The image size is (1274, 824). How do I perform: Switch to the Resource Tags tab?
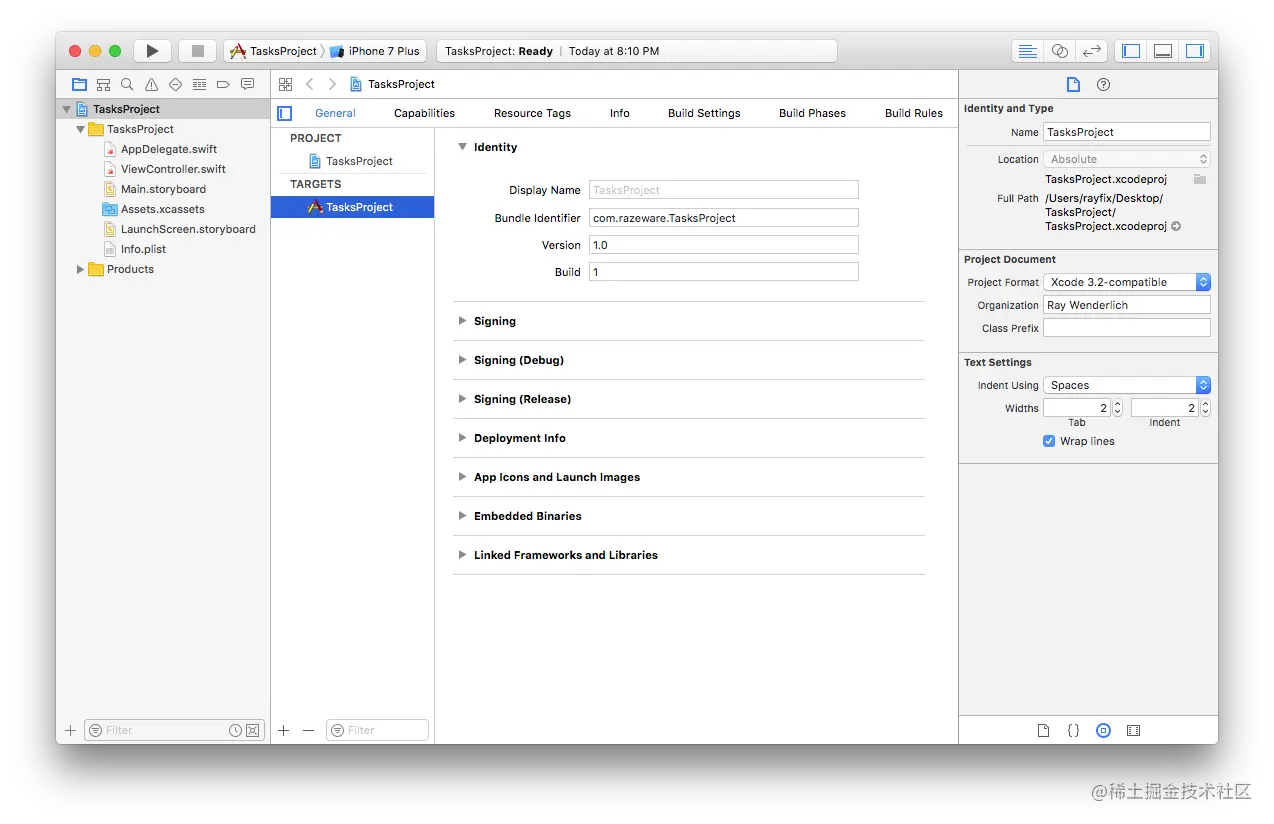[532, 113]
